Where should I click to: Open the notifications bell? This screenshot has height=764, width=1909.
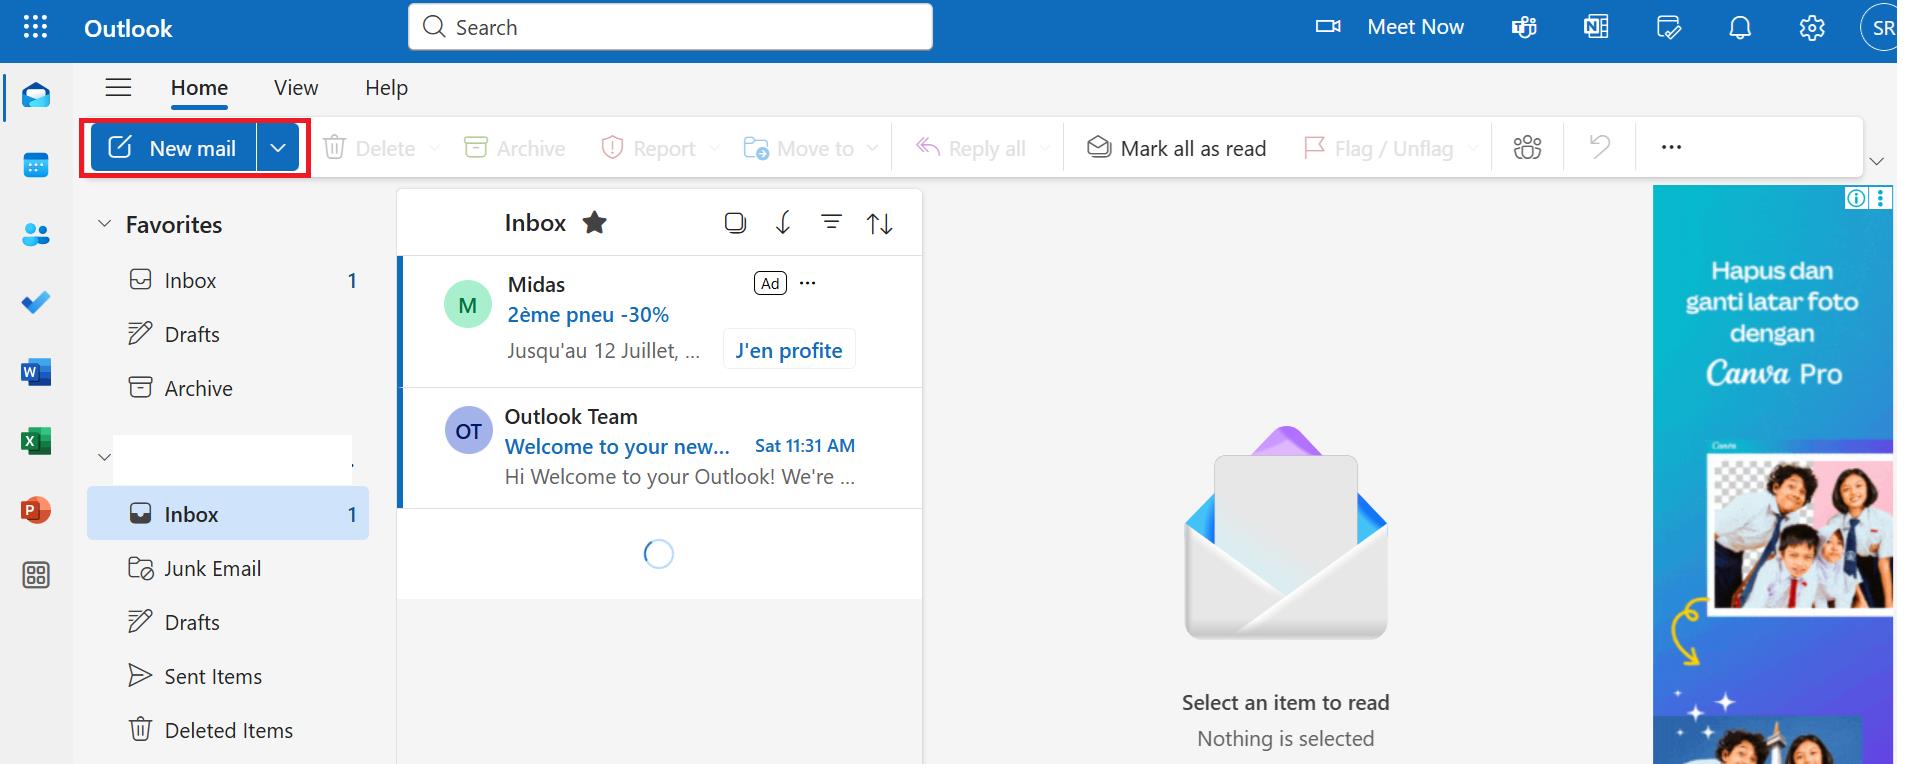[1740, 28]
